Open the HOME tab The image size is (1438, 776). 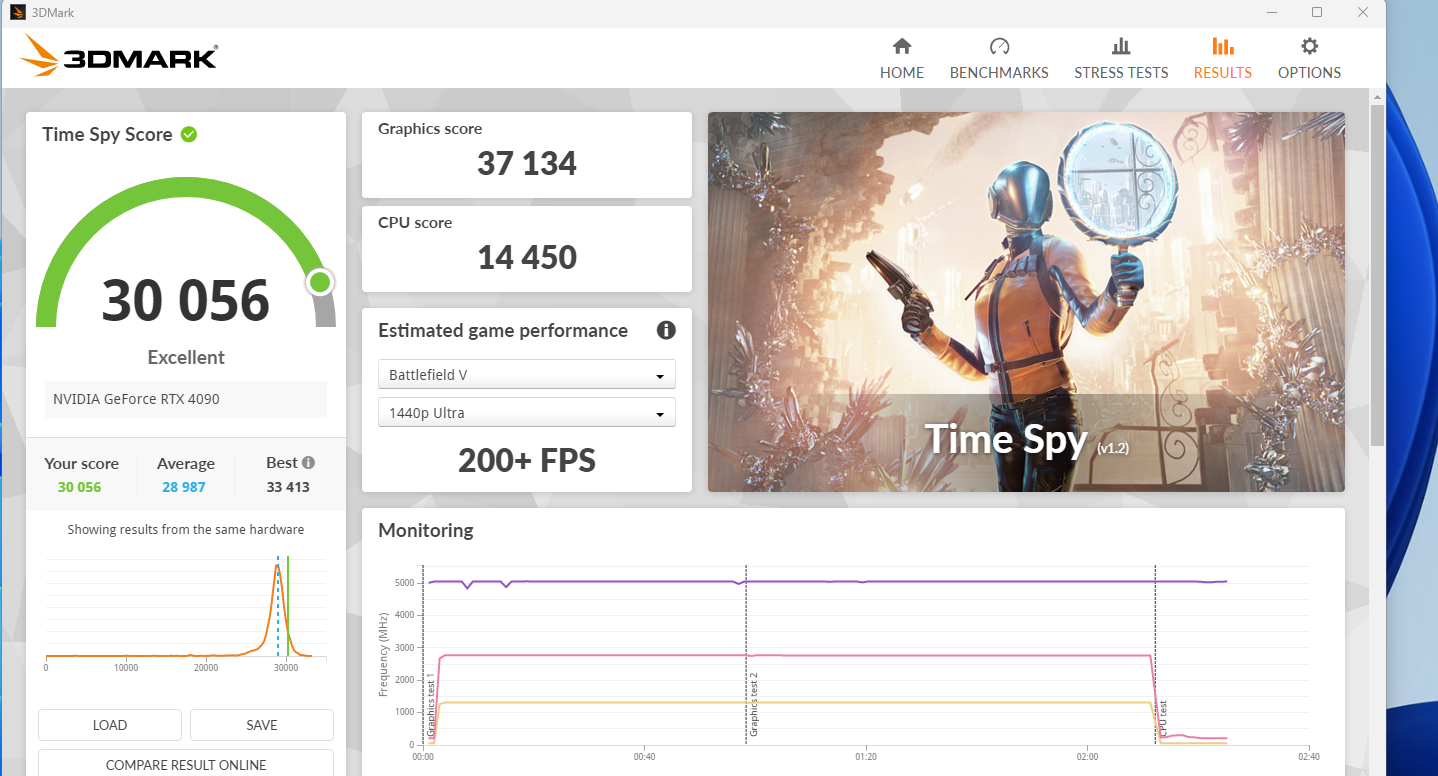[x=901, y=59]
